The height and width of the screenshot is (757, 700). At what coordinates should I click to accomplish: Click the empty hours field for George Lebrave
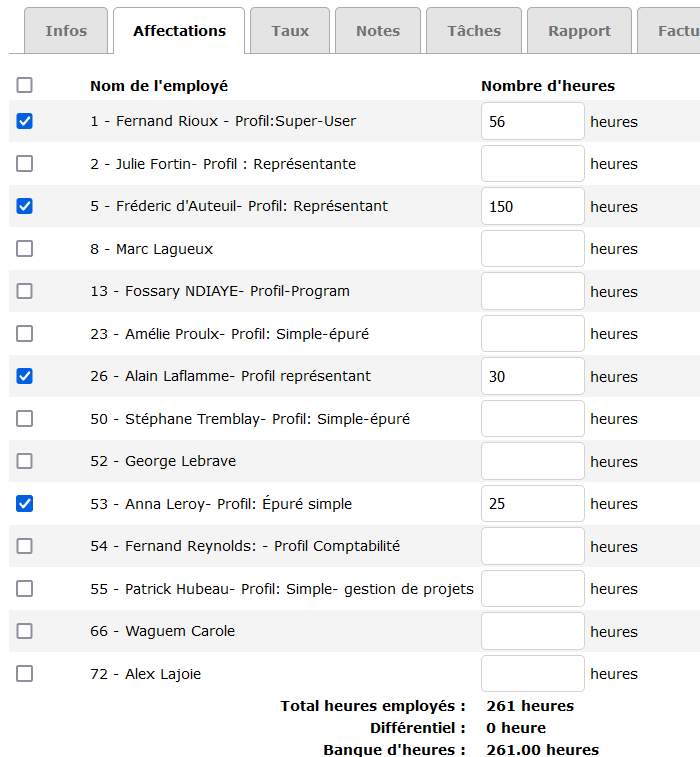(532, 461)
